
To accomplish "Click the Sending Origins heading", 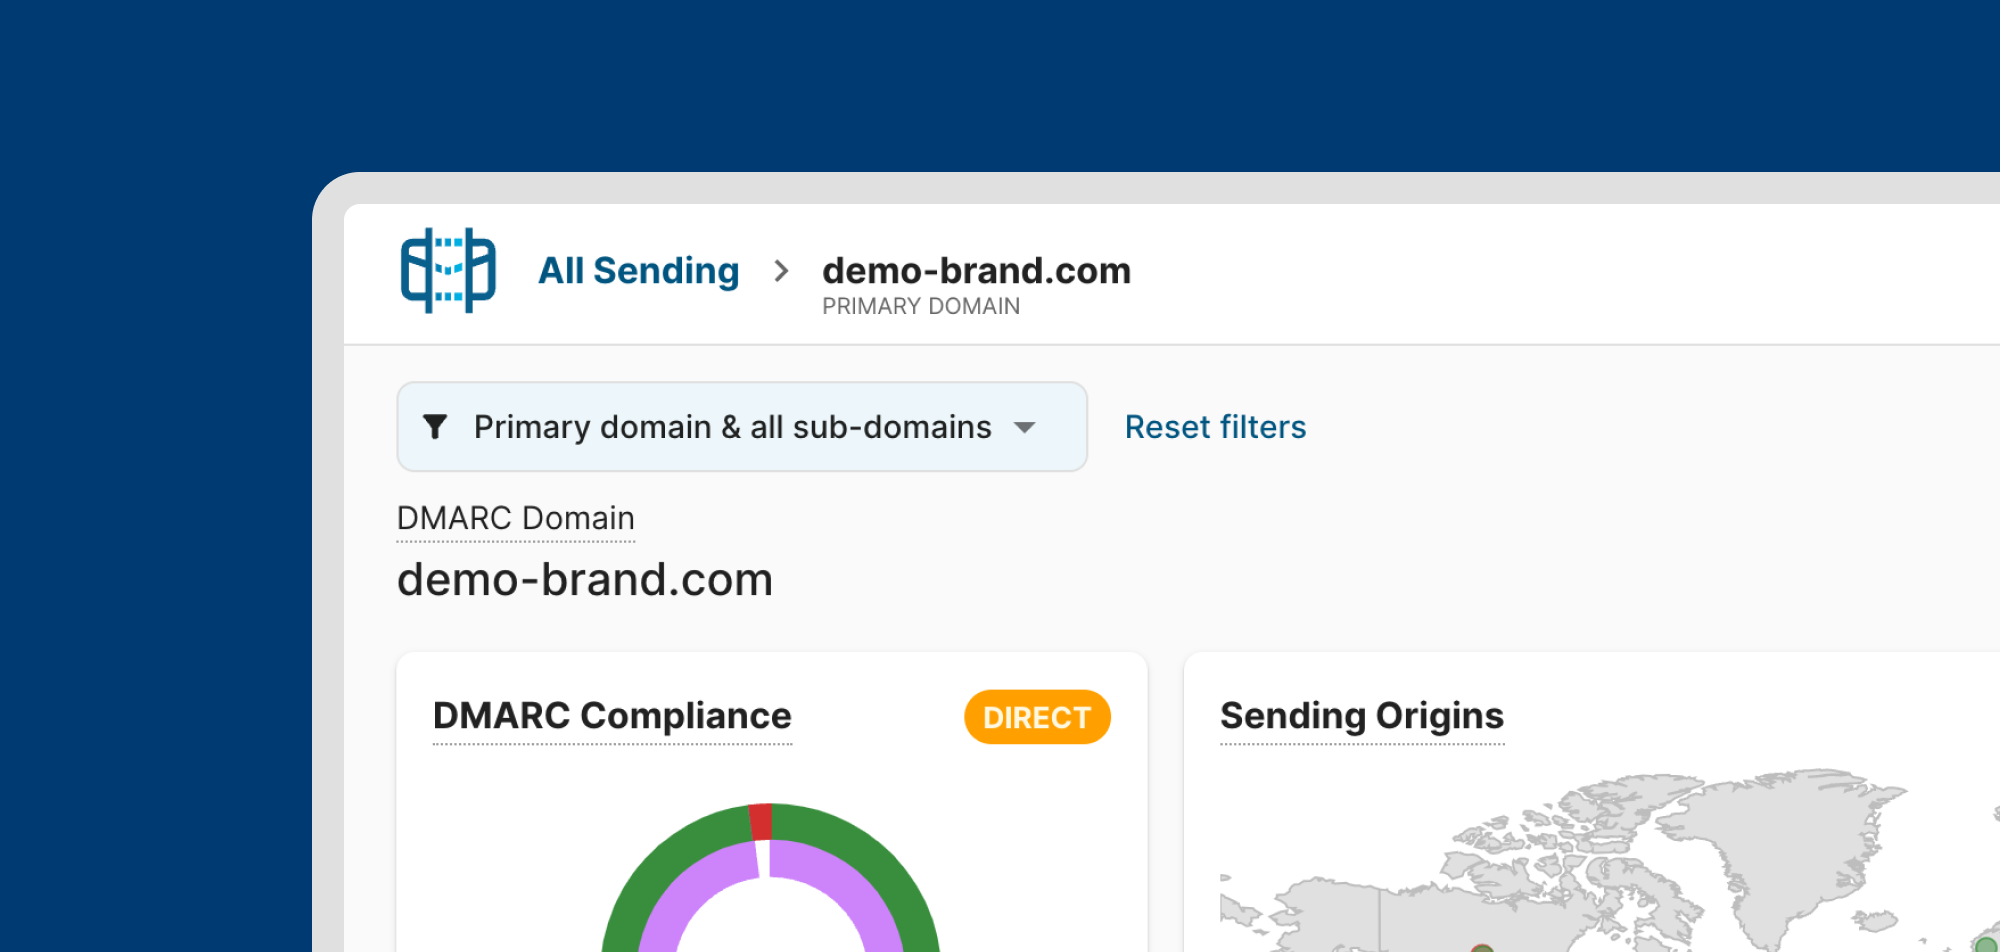I will [x=1361, y=716].
